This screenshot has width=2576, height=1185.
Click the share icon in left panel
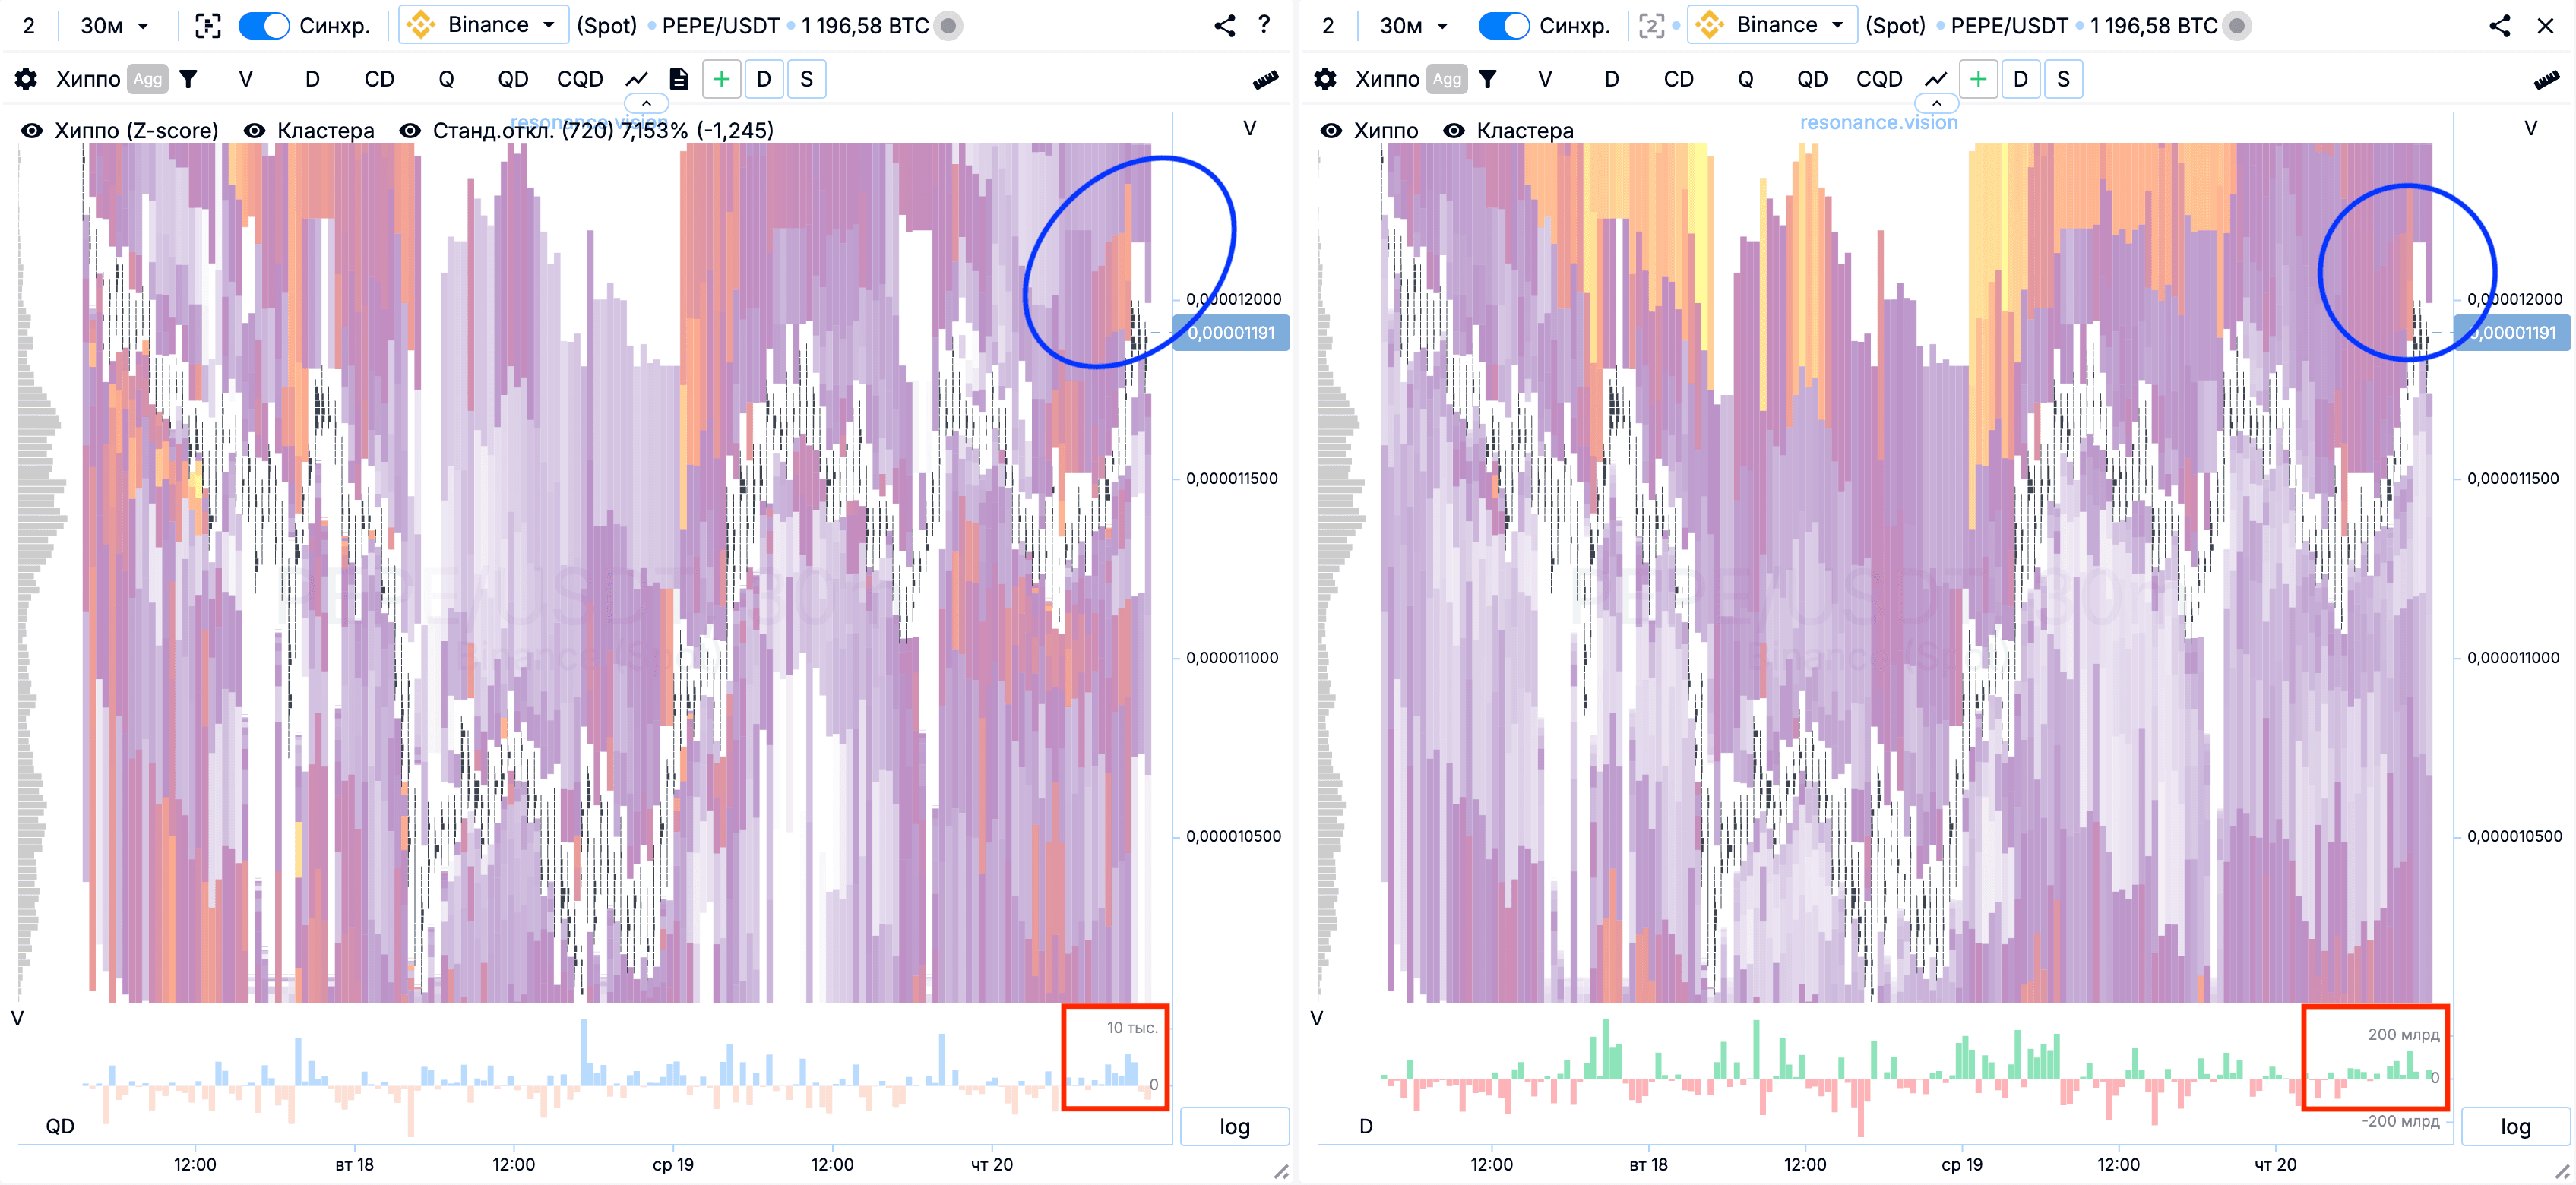coord(1225,25)
